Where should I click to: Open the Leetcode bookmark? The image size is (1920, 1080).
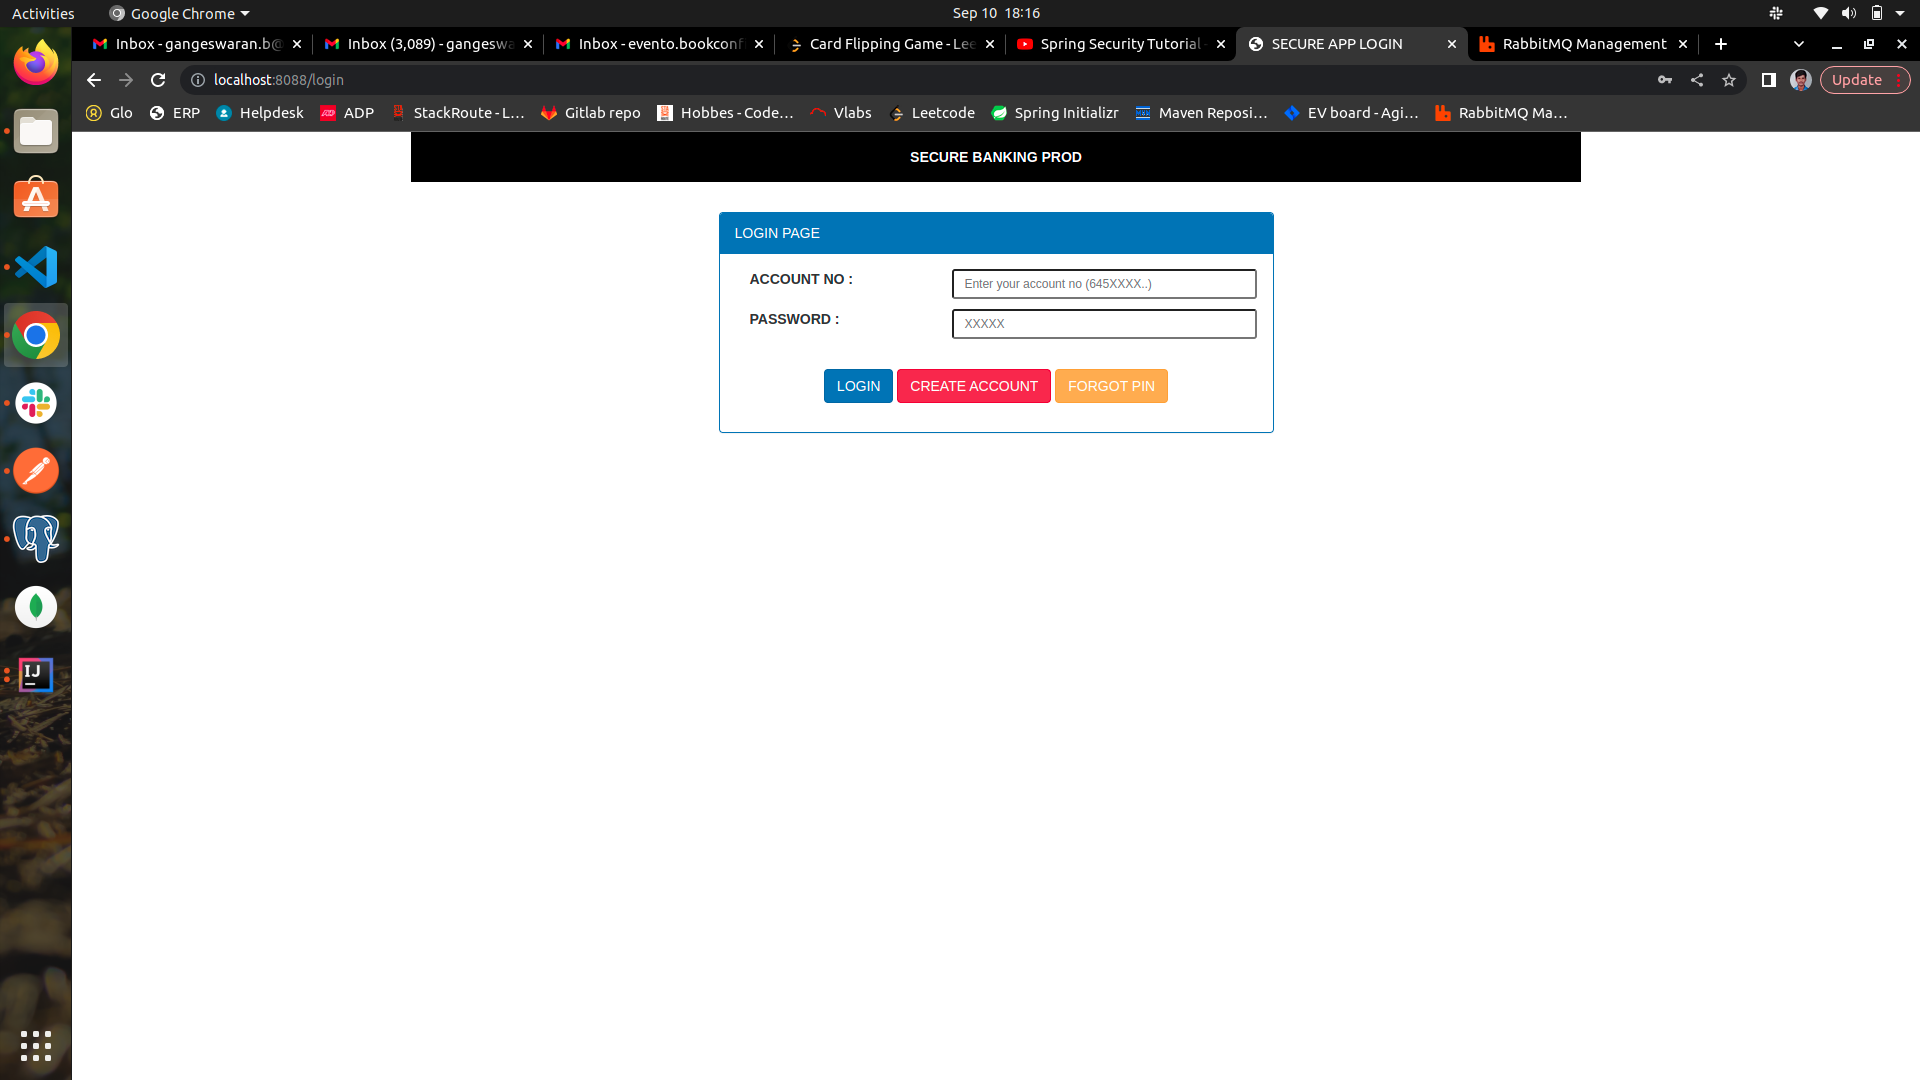931,113
